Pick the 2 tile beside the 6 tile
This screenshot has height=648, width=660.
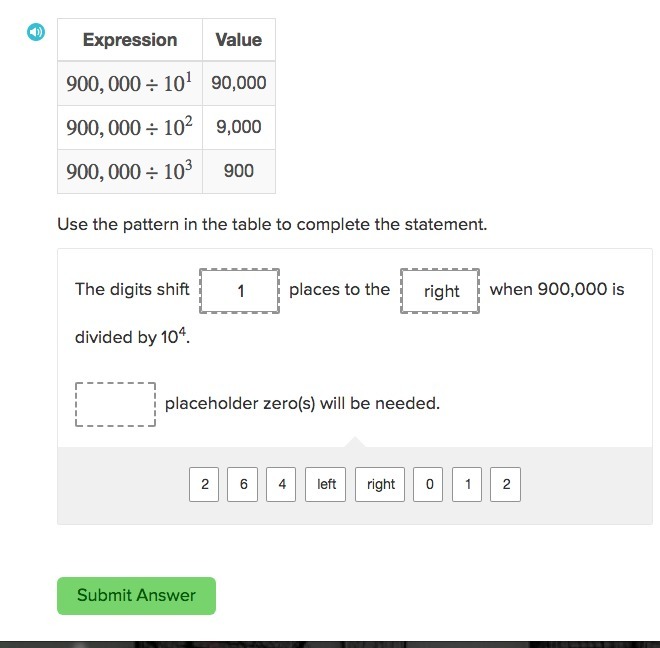[x=205, y=485]
